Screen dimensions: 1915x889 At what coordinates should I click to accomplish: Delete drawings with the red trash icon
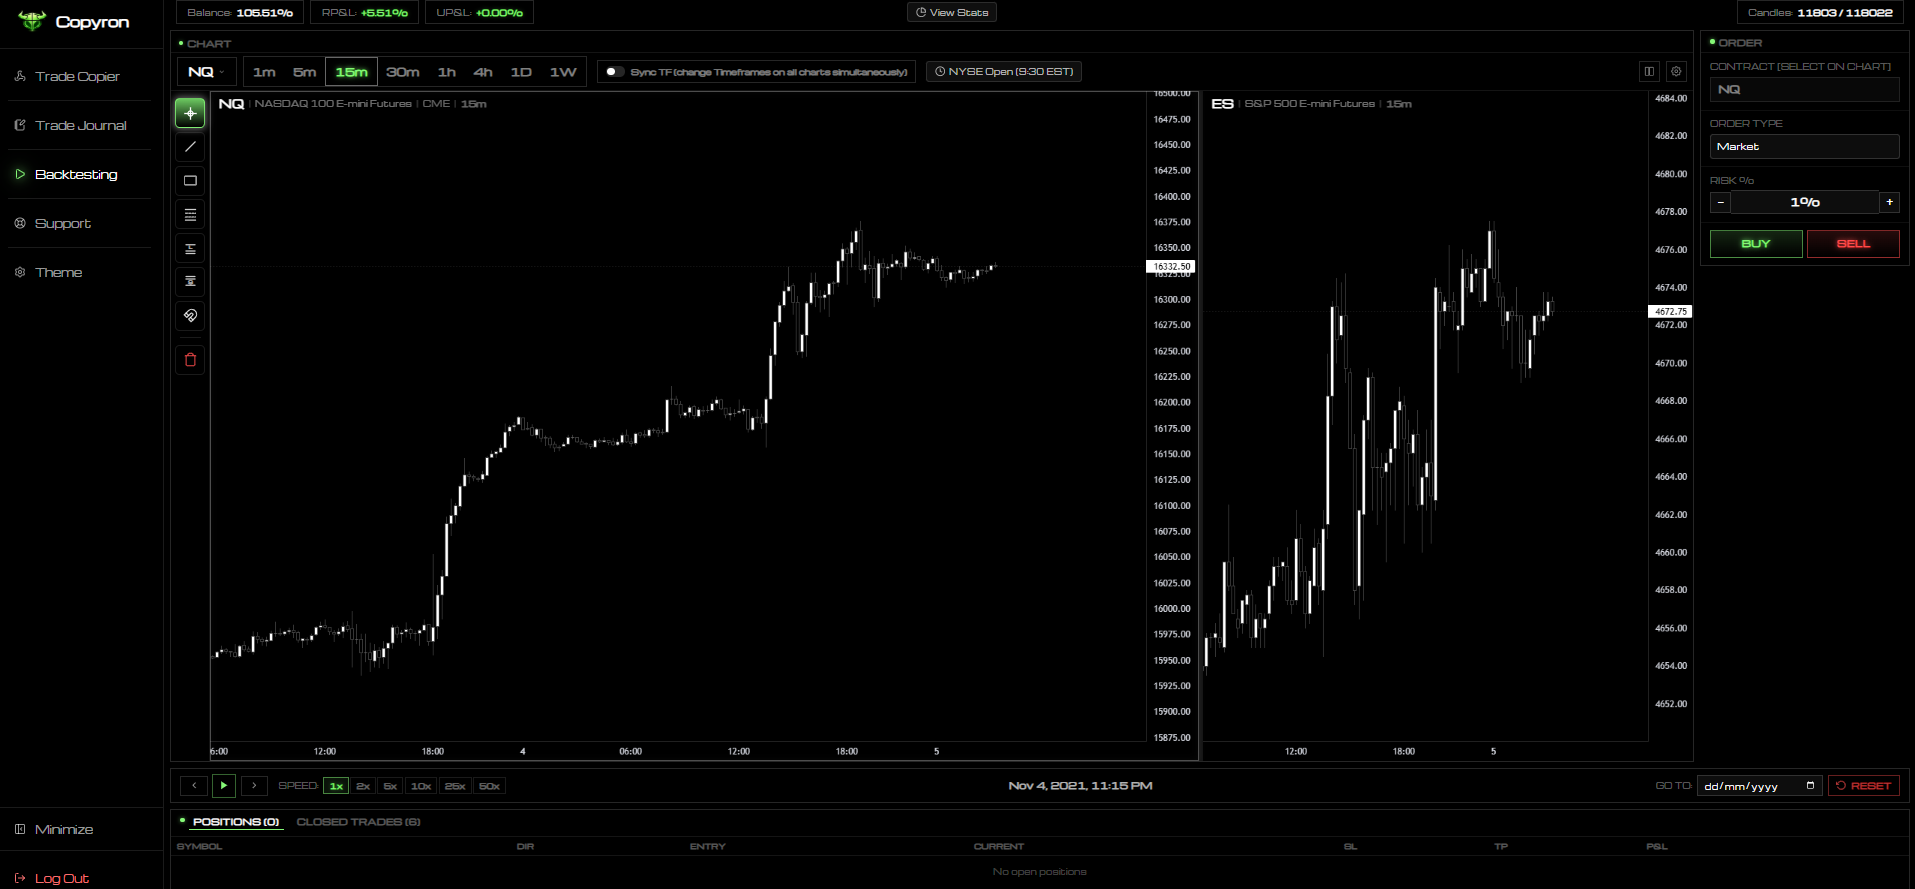pos(190,360)
